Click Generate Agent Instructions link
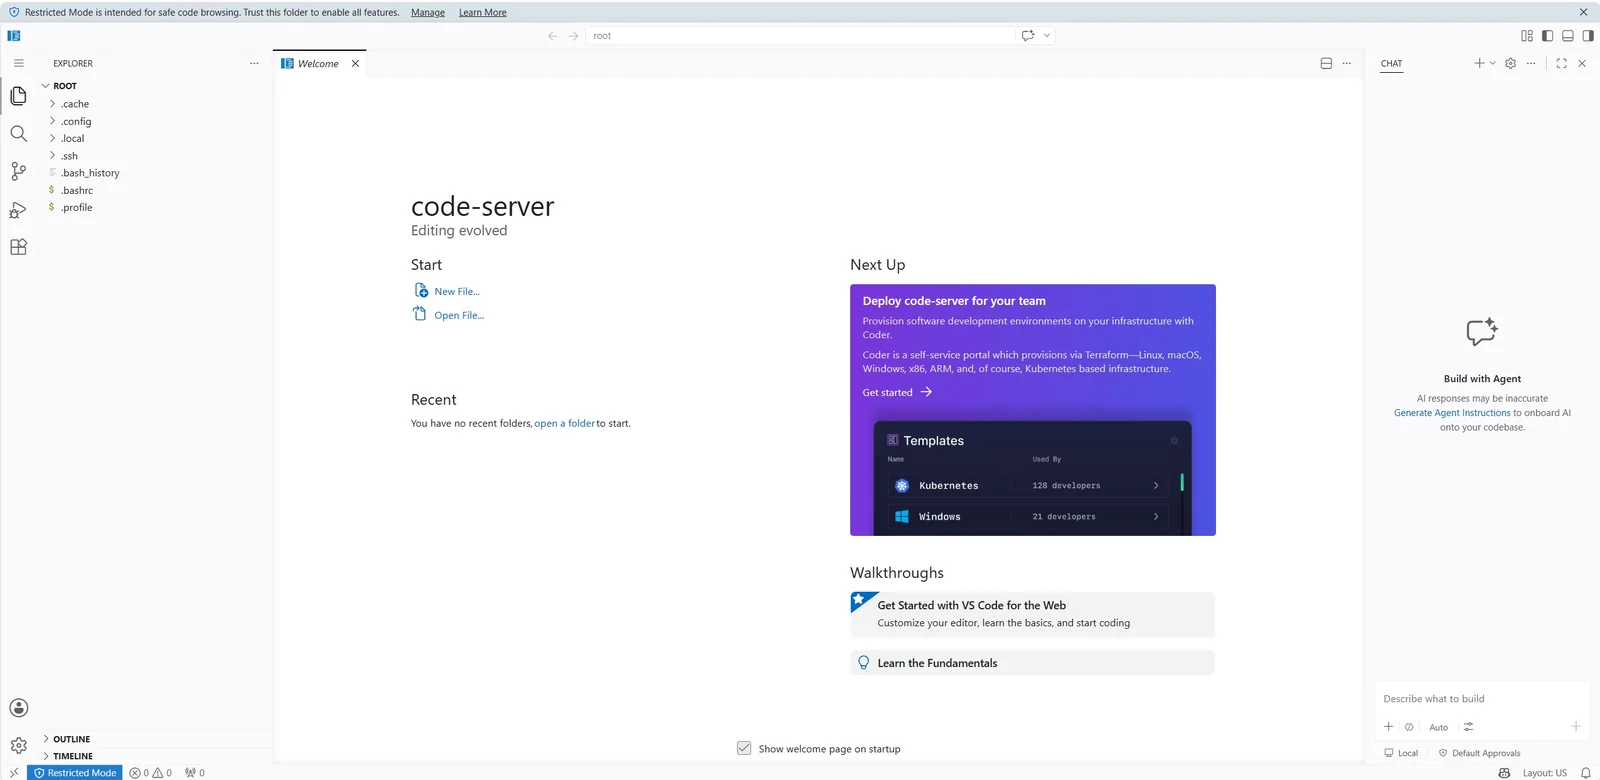 pos(1452,413)
